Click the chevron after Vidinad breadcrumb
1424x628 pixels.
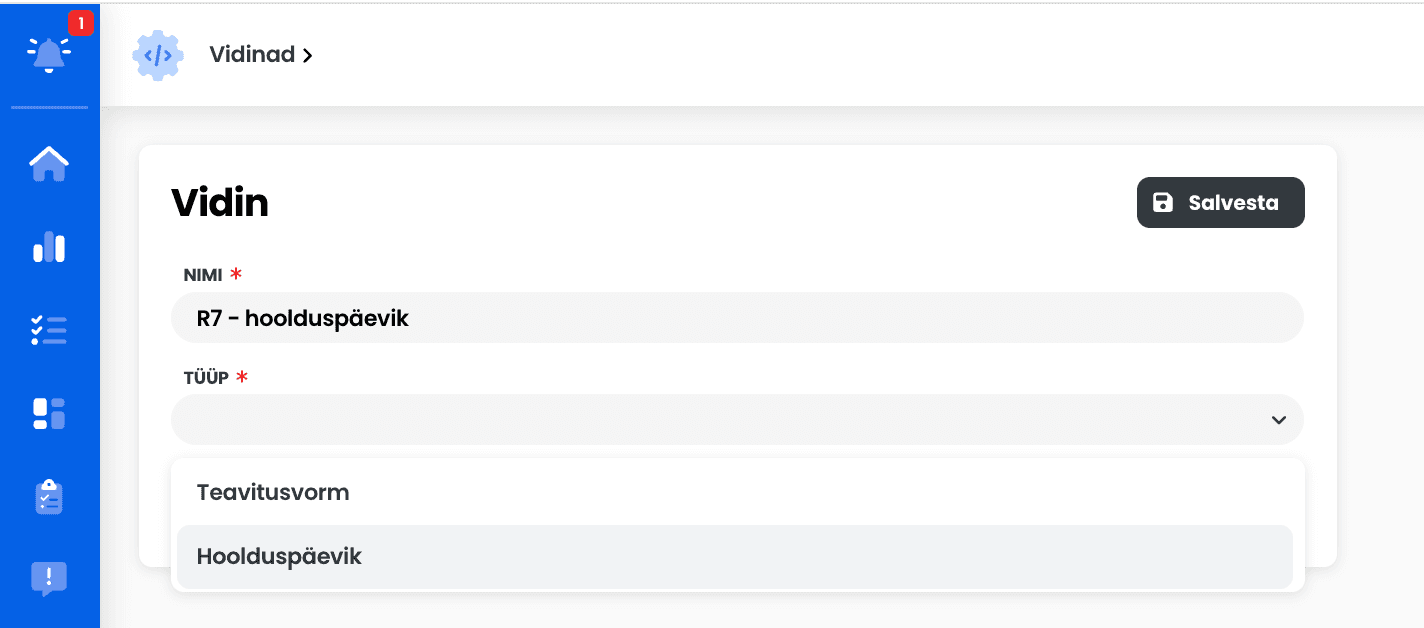tap(307, 56)
